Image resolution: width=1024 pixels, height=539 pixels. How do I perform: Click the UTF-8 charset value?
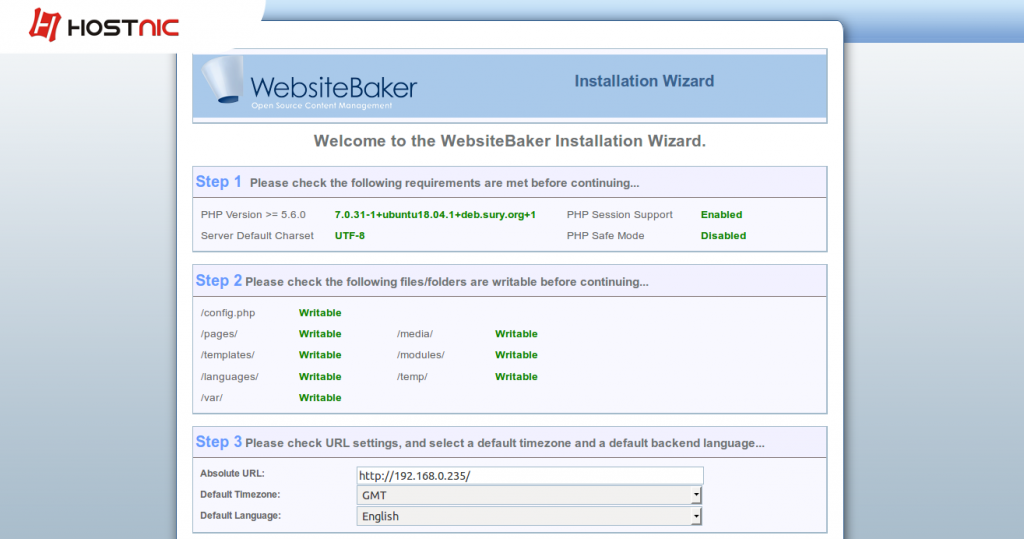click(350, 235)
